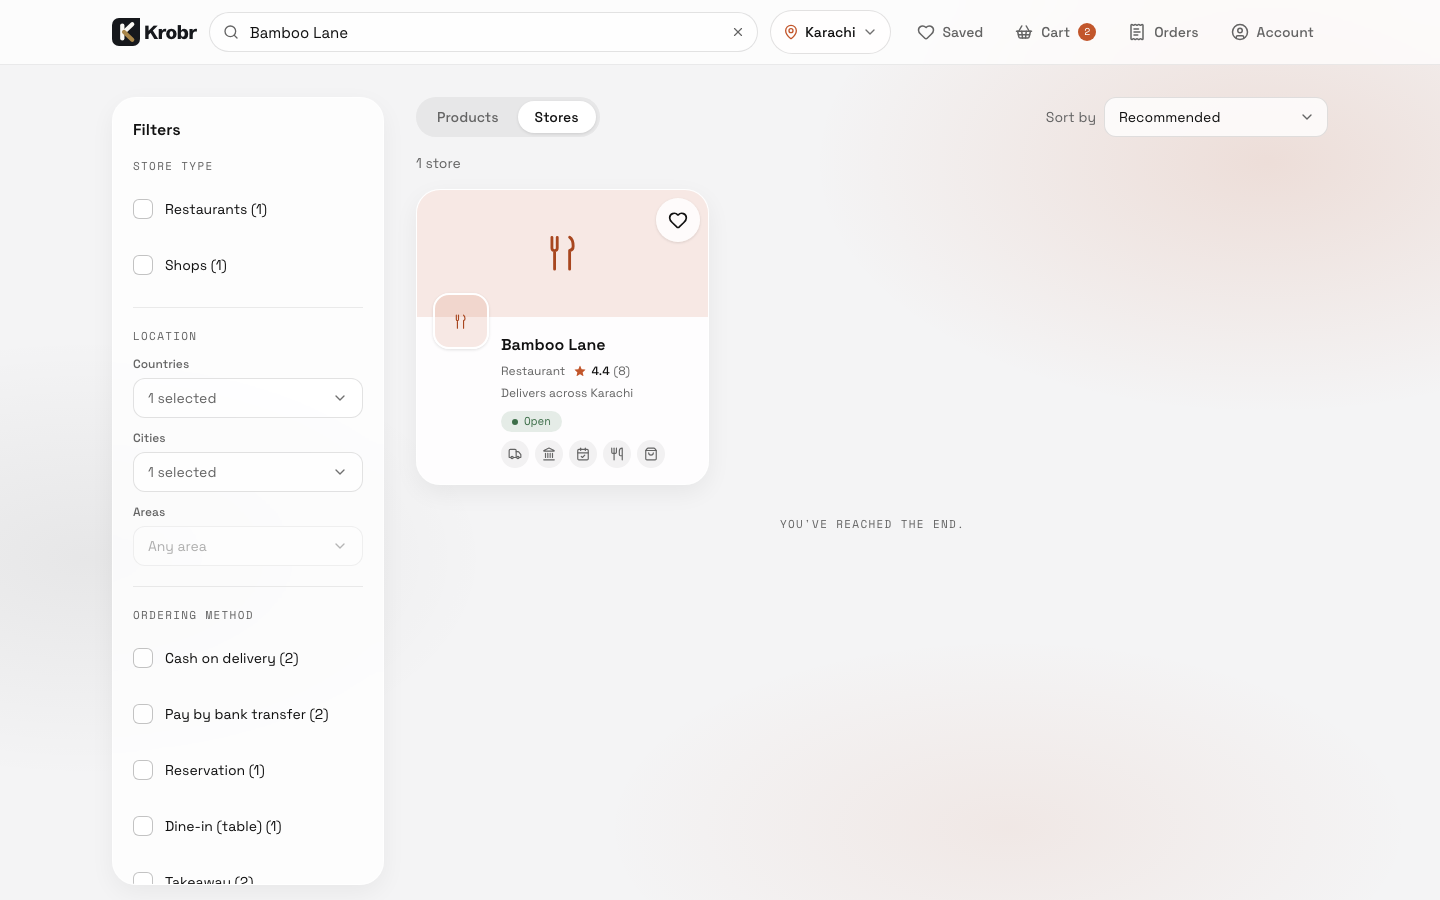Image resolution: width=1440 pixels, height=900 pixels.
Task: Click the green Open status badge
Action: pos(531,421)
